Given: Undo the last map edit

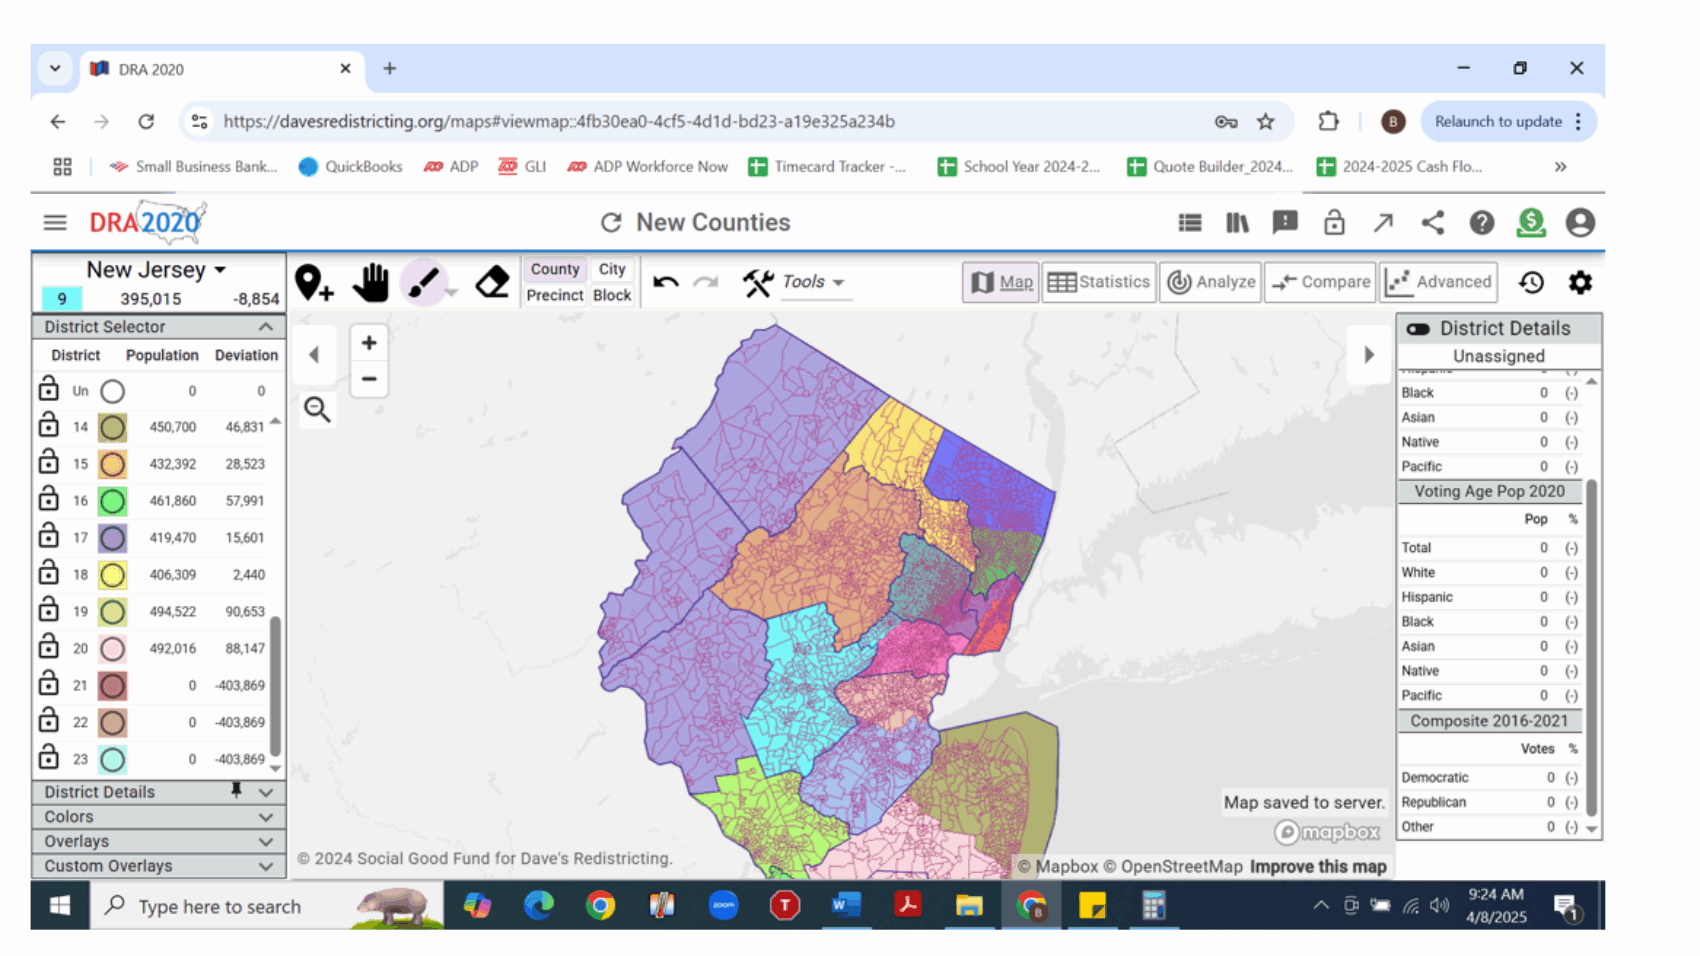Looking at the screenshot, I should (x=666, y=282).
